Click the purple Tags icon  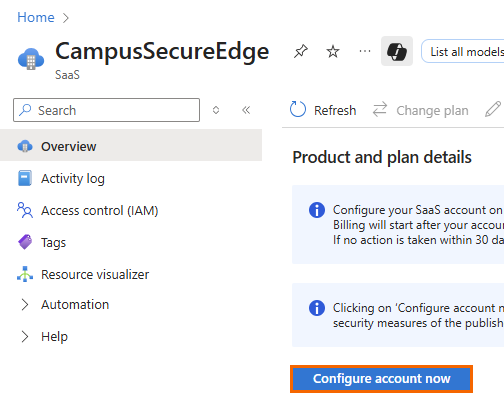[x=25, y=242]
